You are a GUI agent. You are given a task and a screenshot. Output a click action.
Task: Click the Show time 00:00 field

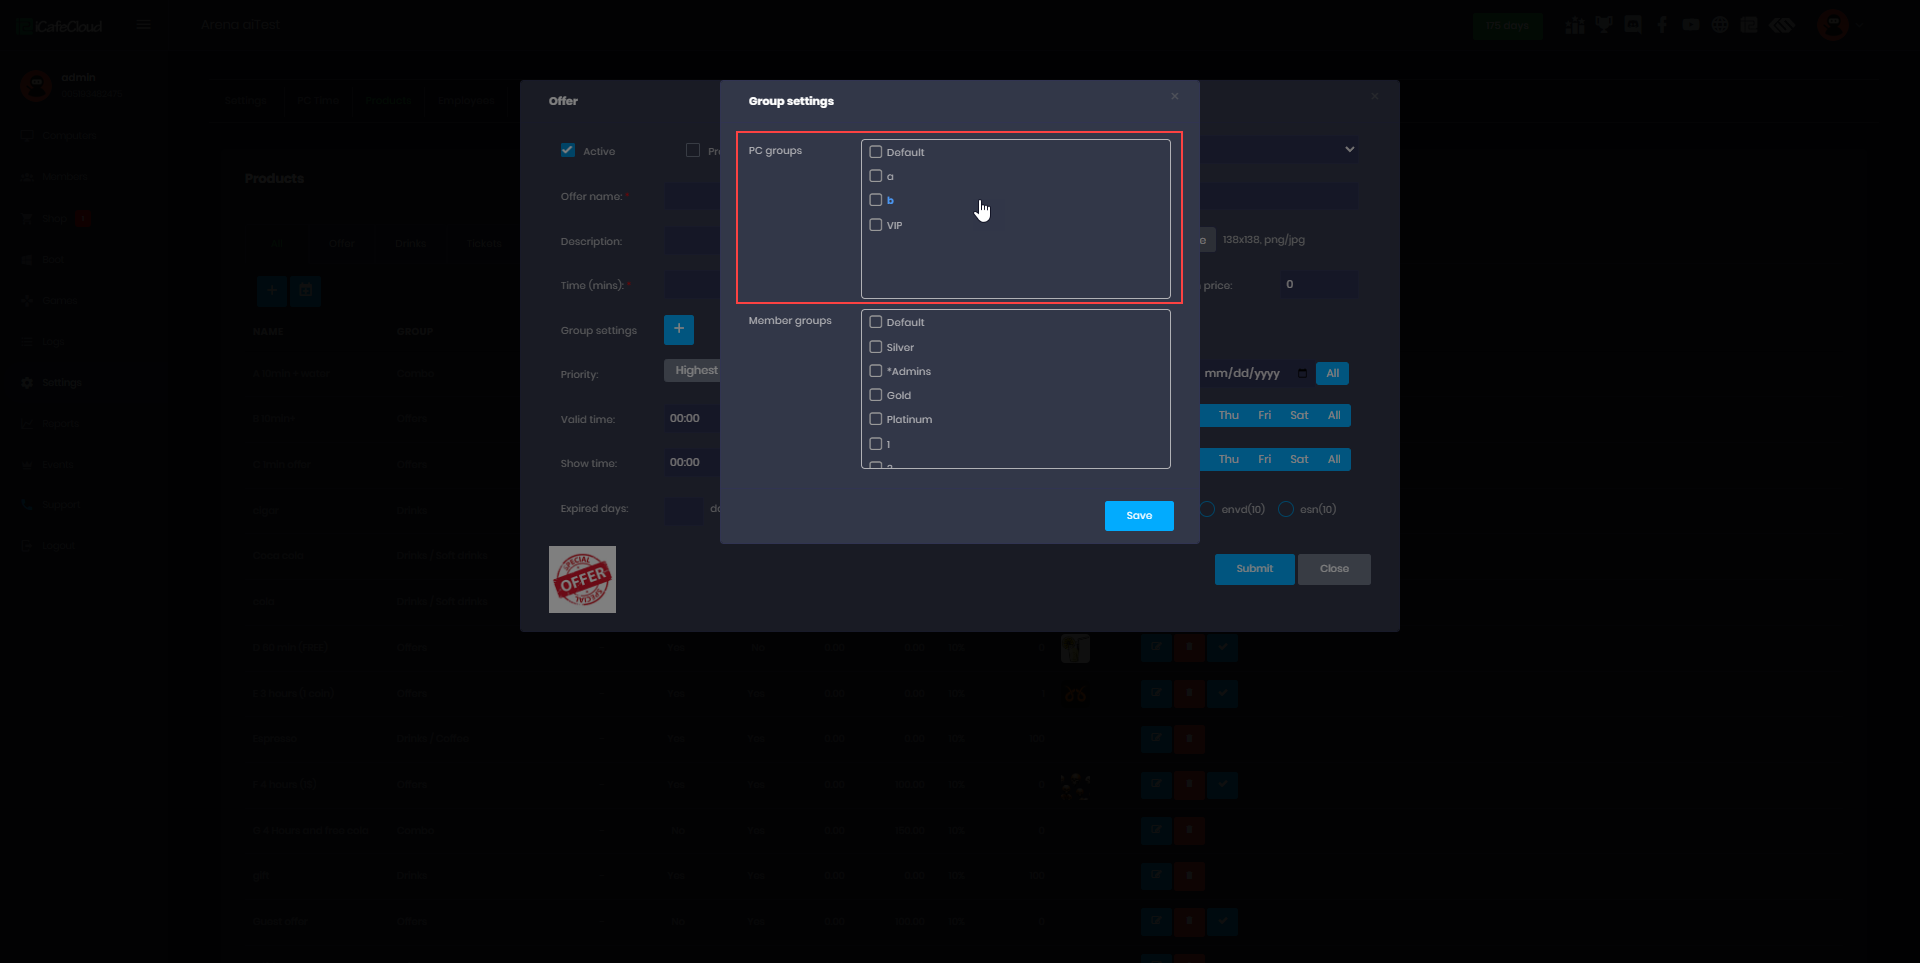click(692, 462)
